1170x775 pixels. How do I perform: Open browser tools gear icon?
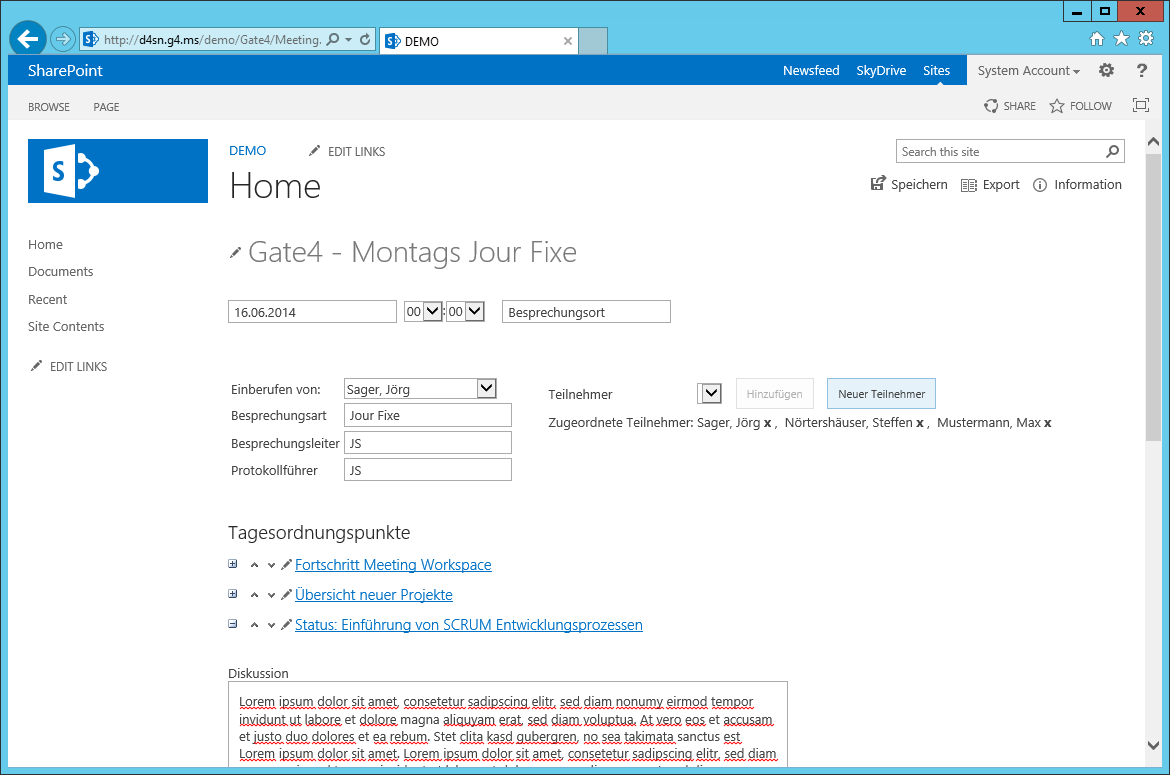[1146, 39]
